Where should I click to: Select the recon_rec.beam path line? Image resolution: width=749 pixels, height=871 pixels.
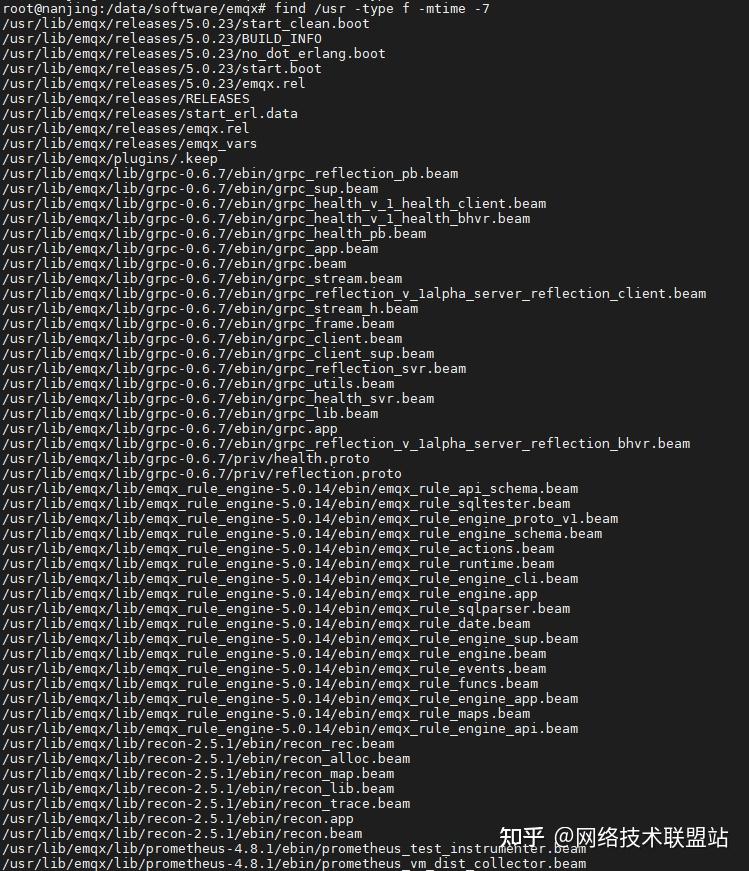point(198,743)
